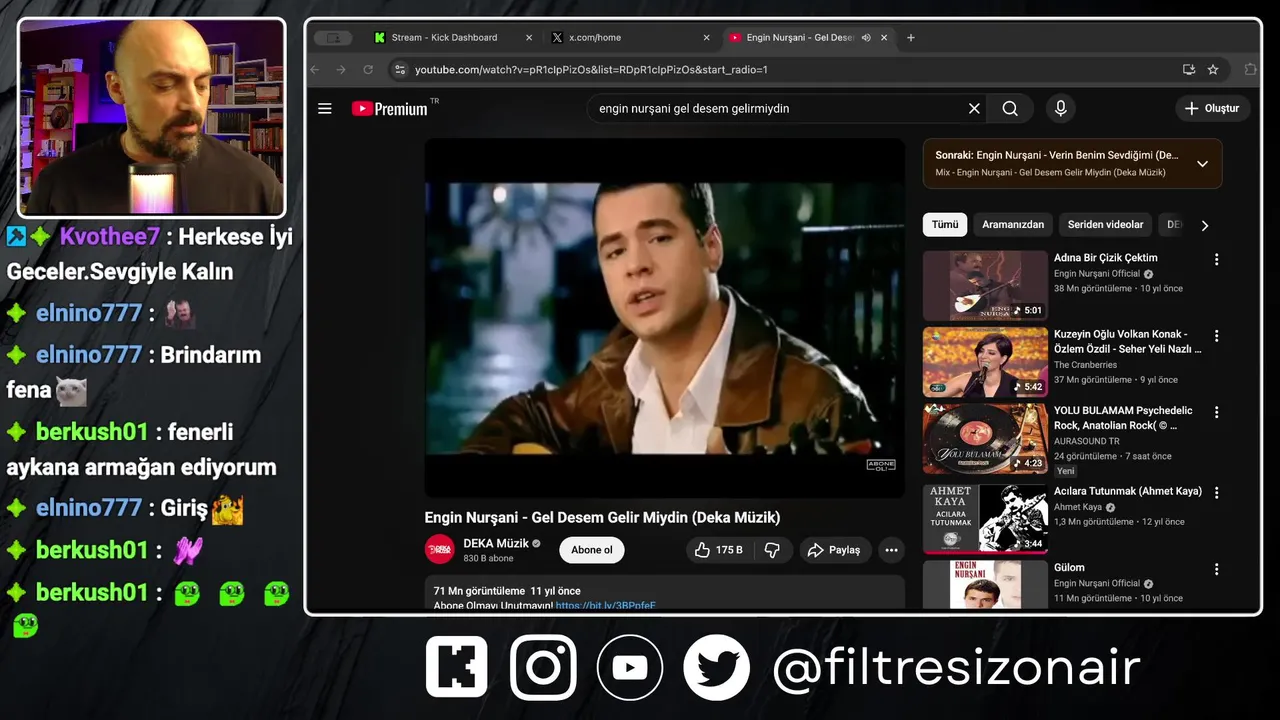Mute tab via speaker icon
The width and height of the screenshot is (1280, 720).
(866, 37)
